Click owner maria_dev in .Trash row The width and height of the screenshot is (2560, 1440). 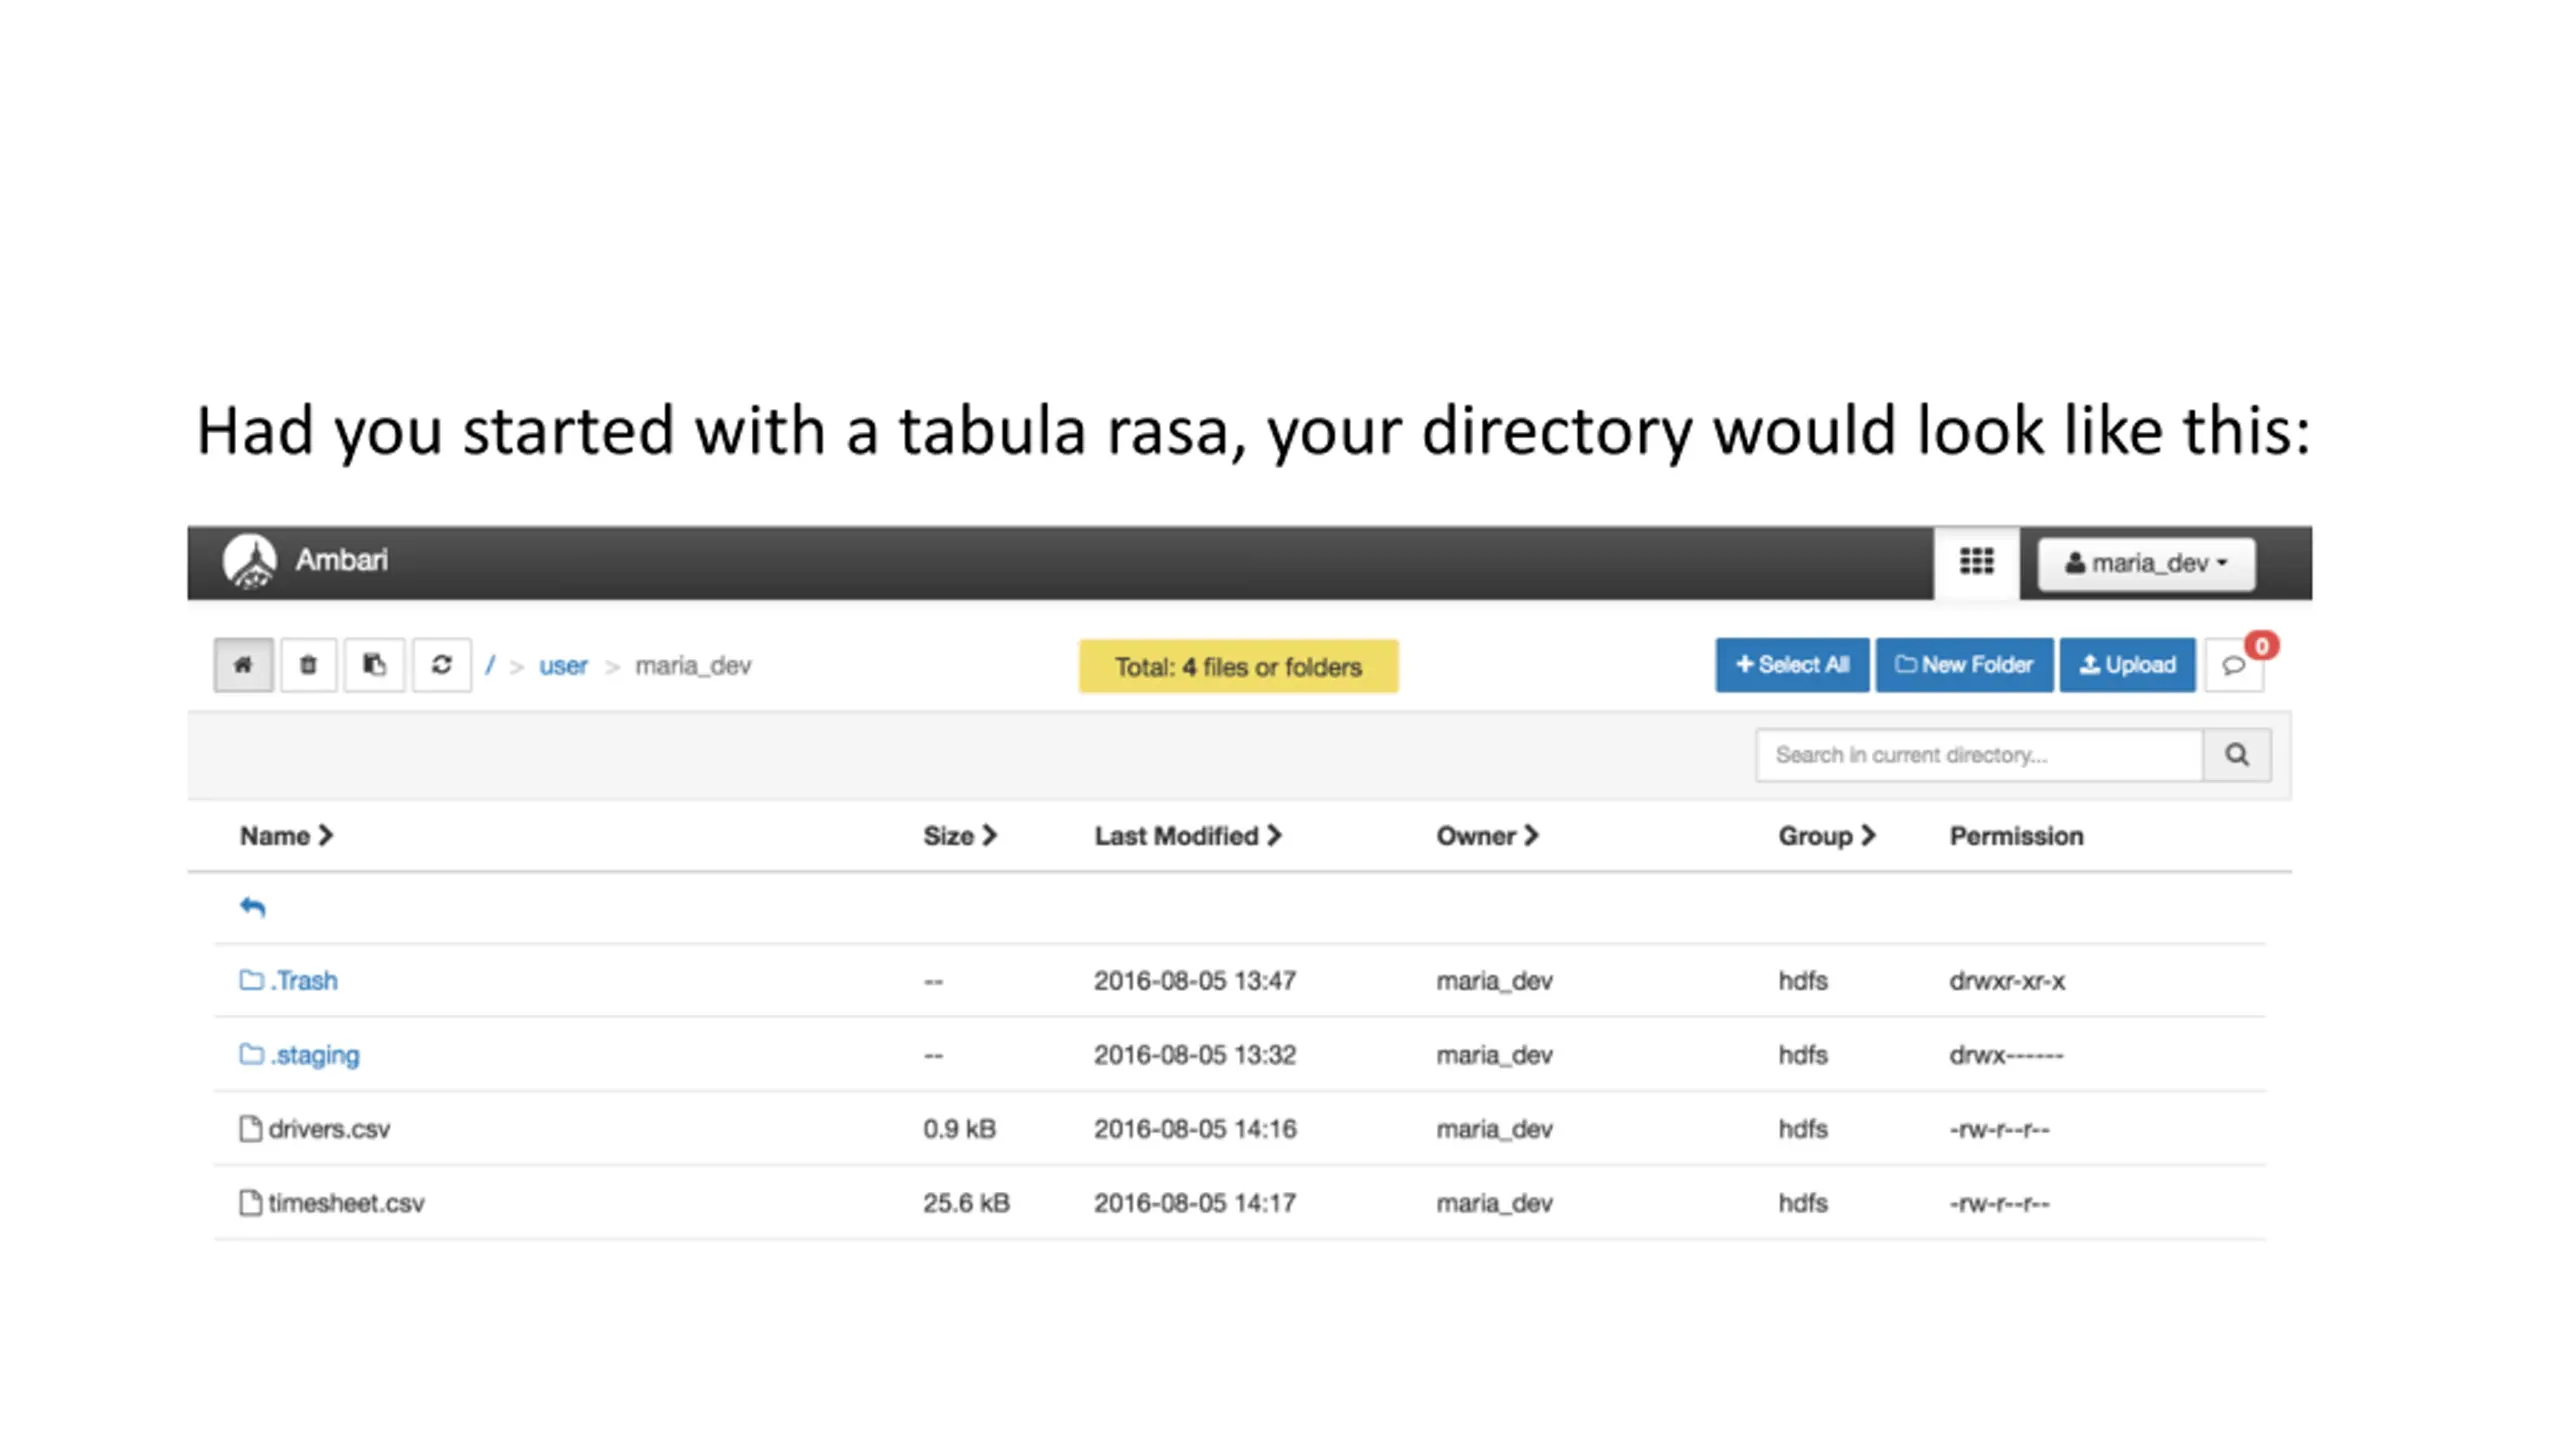[1494, 981]
